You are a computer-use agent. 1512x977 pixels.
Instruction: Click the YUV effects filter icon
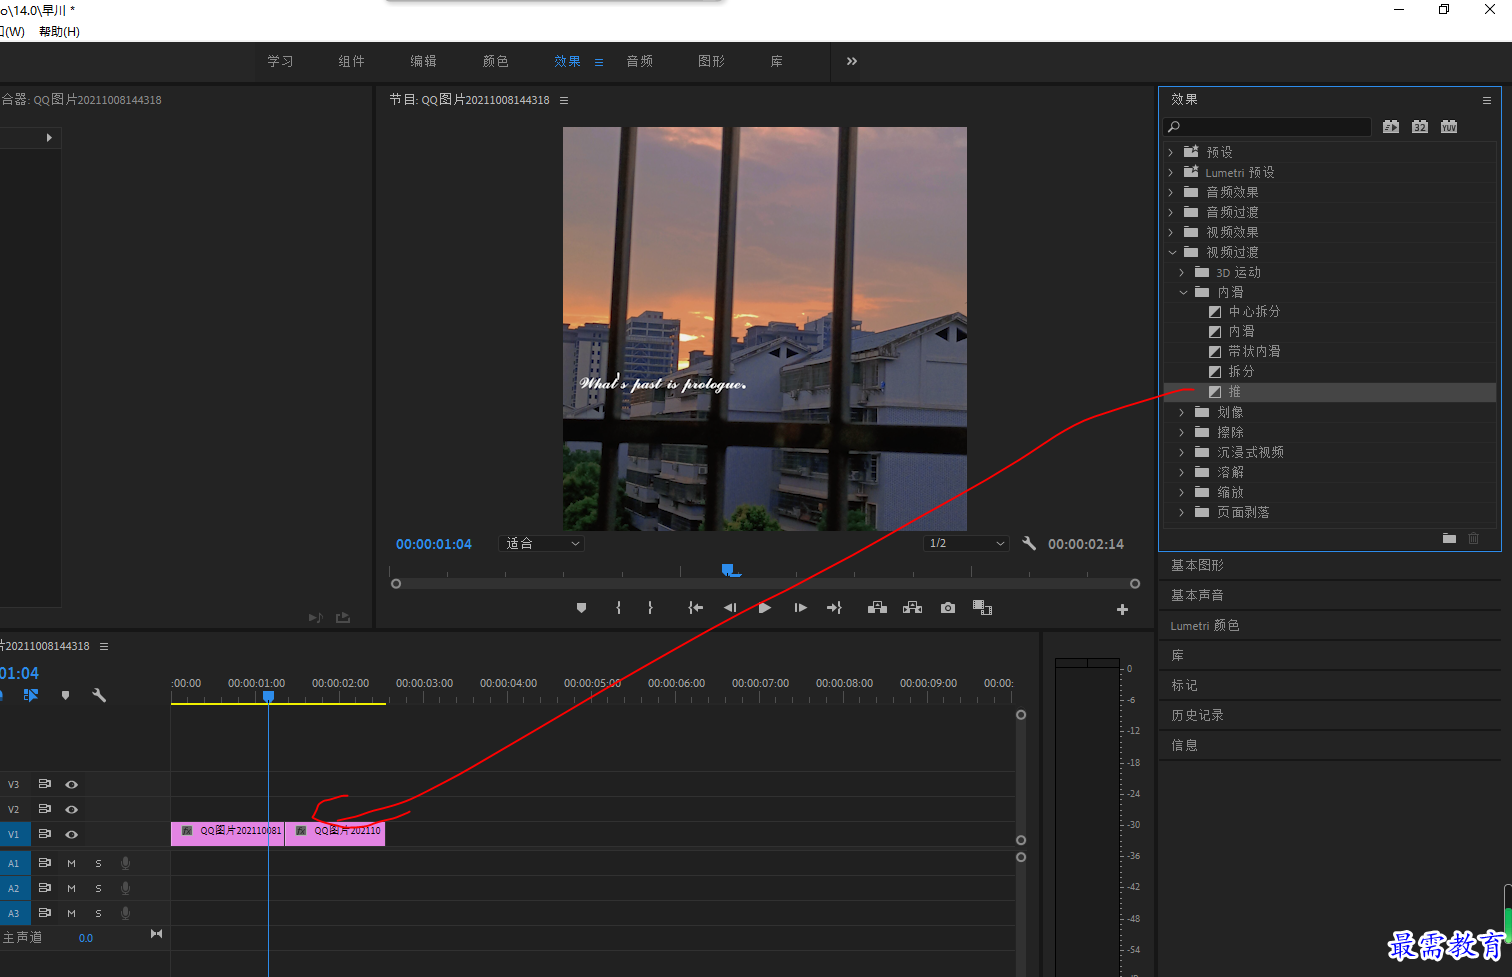point(1449,127)
